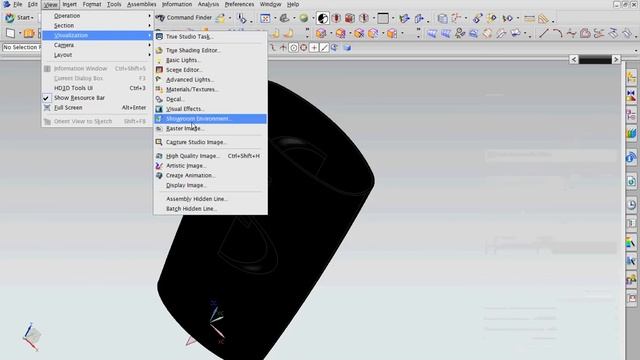
Task: Click Capture Studio Image entry
Action: tap(210, 142)
